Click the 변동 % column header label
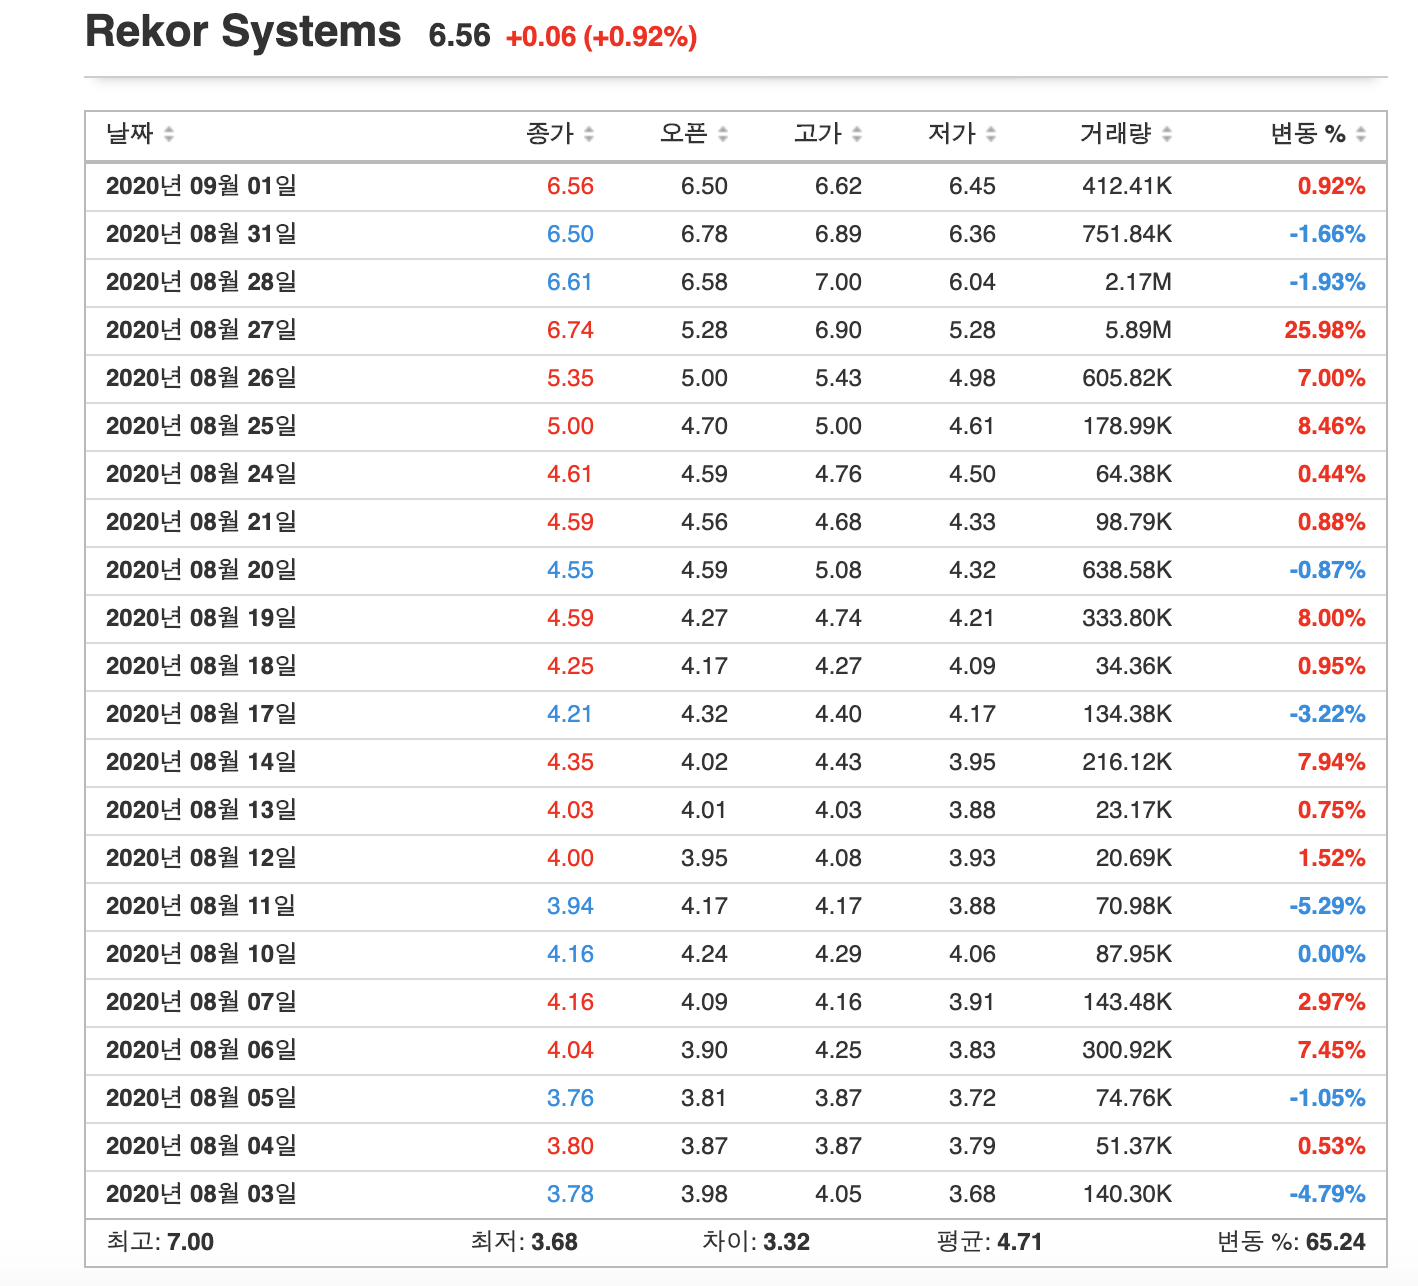 1308,134
